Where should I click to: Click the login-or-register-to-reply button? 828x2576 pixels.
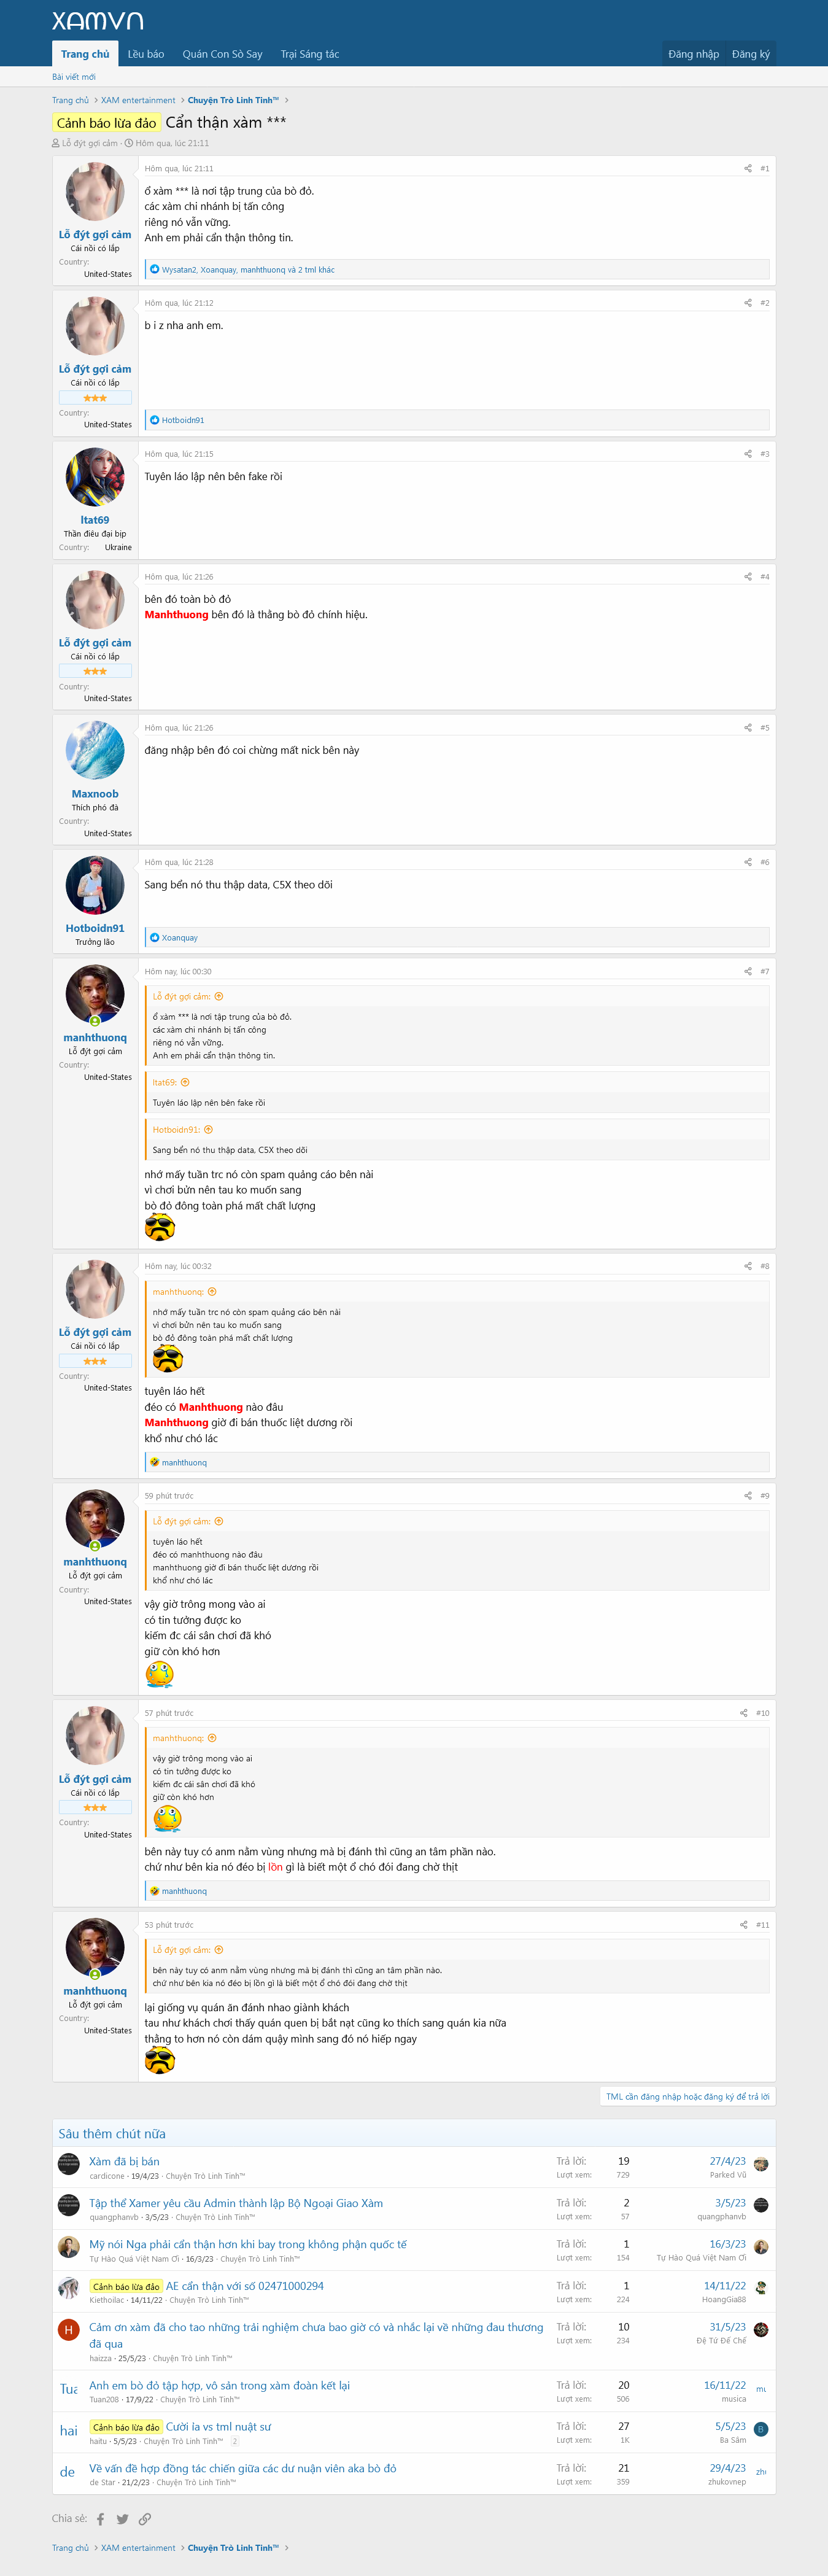[687, 2096]
